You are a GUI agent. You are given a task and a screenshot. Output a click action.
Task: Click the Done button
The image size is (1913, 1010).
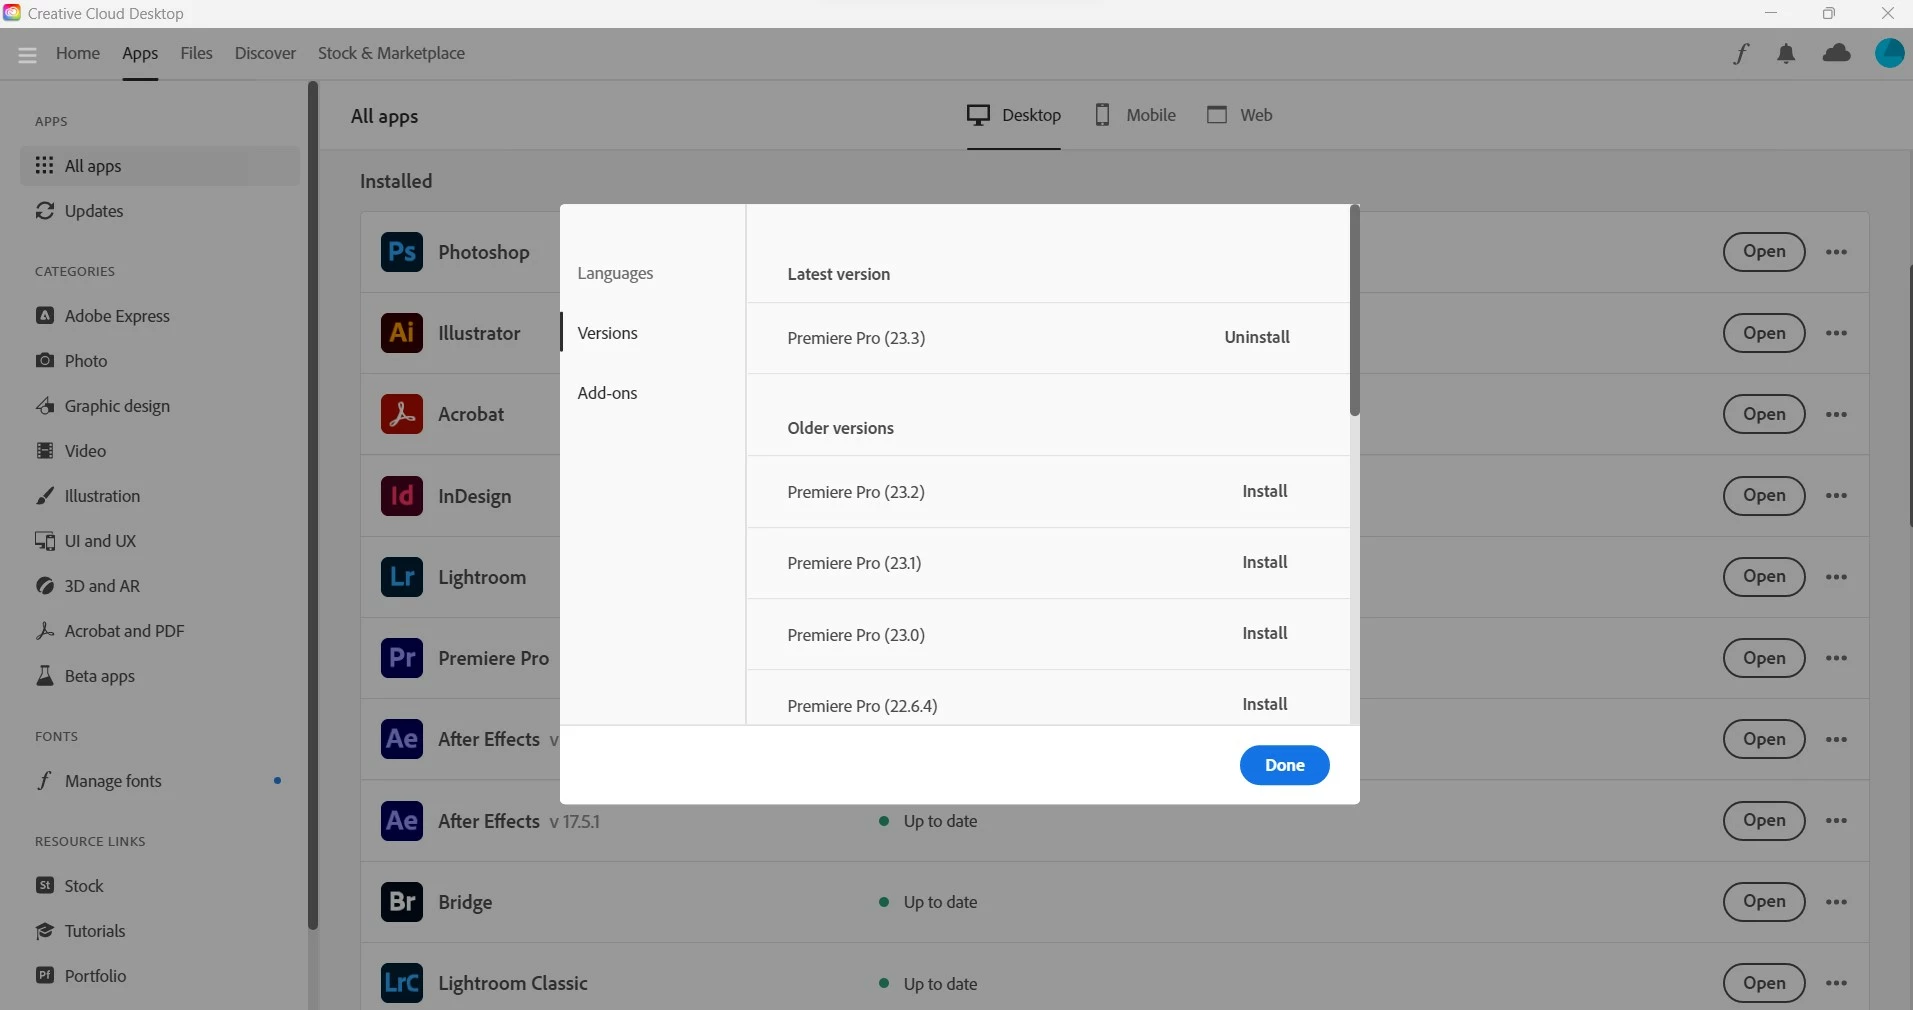[x=1284, y=765]
